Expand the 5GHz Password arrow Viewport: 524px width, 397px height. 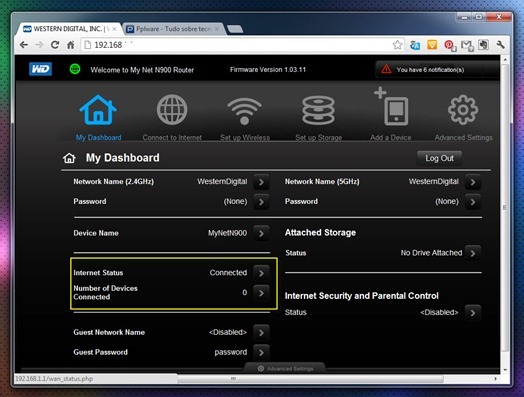(x=473, y=202)
